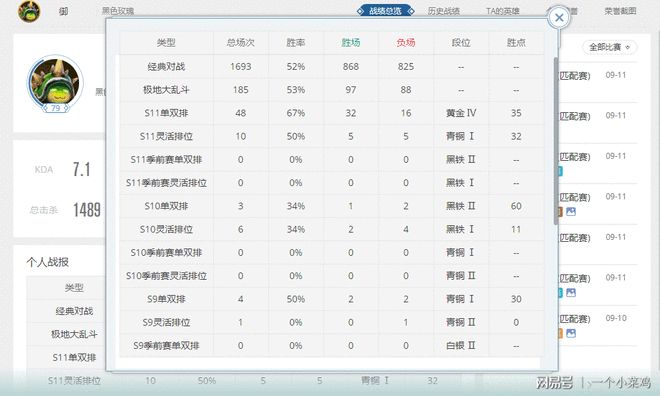This screenshot has height=396, width=660.
Task: Click the screenshot icon on fourth match
Action: click(x=571, y=211)
